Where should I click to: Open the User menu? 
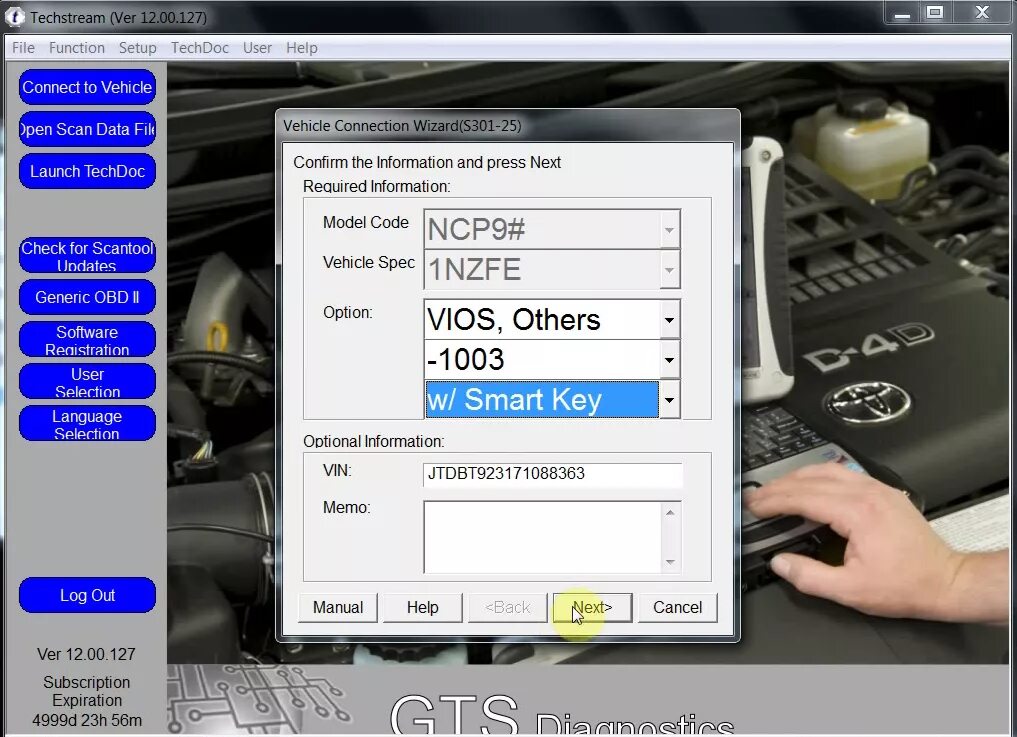257,48
